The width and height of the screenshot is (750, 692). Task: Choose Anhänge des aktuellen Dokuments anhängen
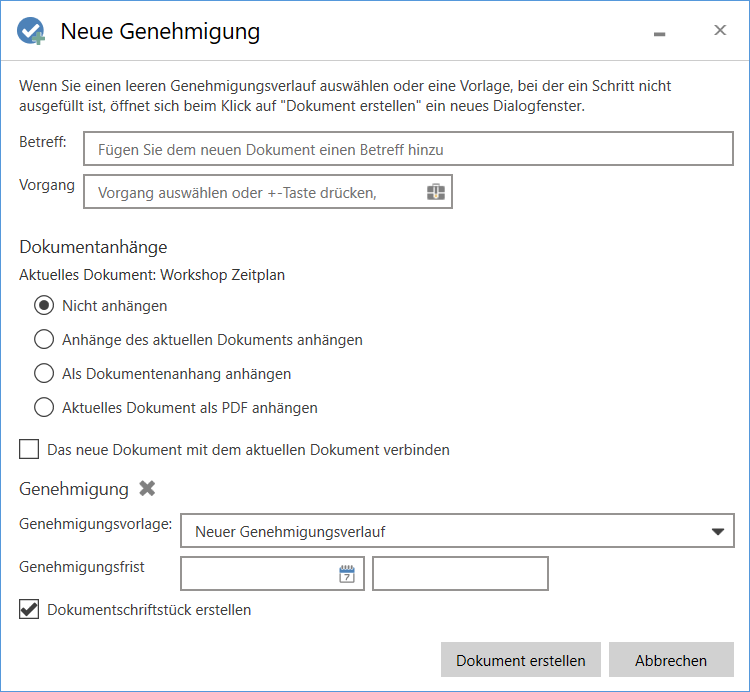[44, 340]
